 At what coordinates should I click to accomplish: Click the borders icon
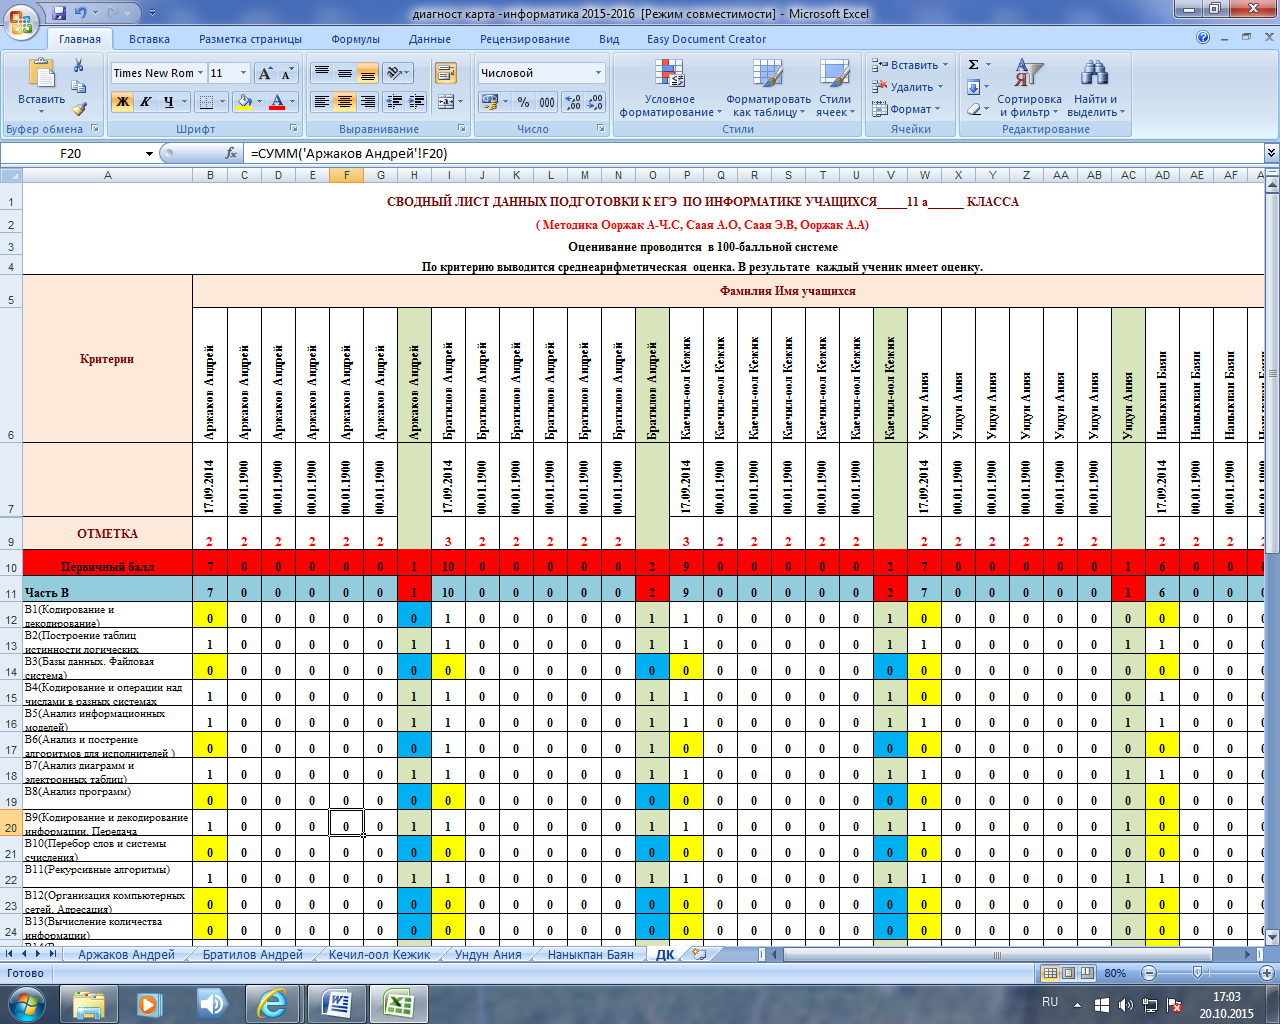coord(205,101)
